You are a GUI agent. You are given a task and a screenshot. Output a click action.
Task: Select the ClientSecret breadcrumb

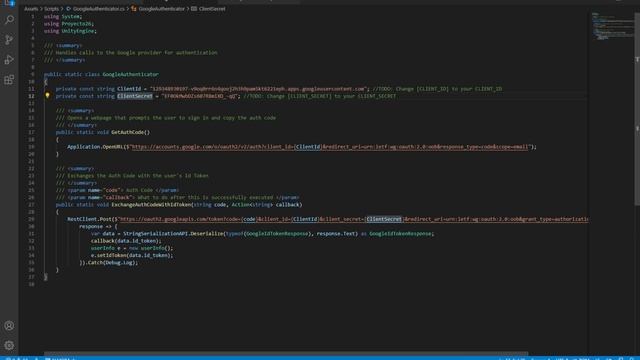(208, 9)
